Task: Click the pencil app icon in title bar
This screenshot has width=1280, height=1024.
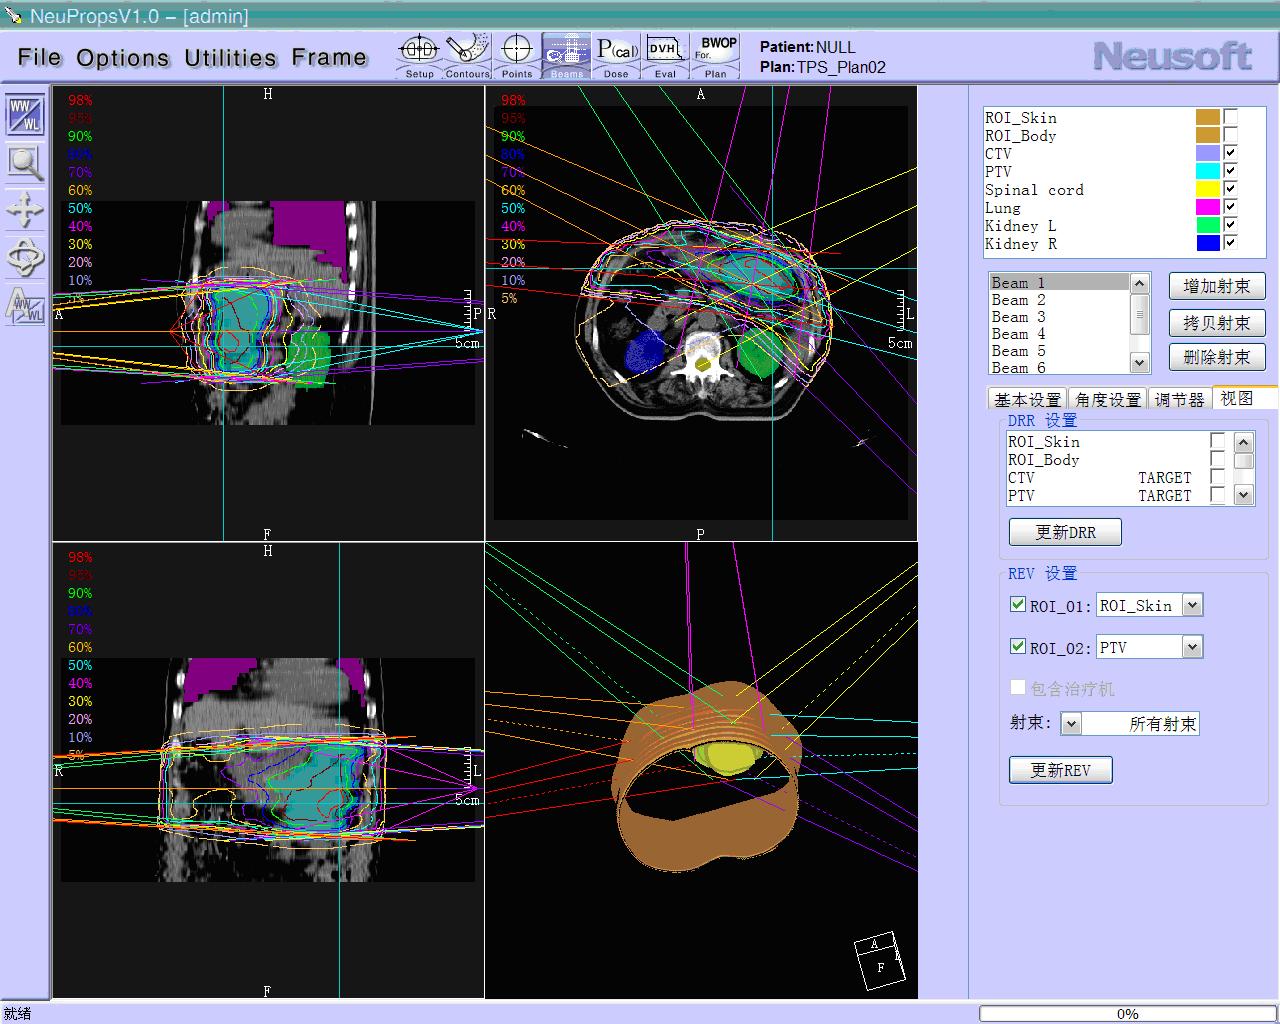Action: tap(13, 16)
